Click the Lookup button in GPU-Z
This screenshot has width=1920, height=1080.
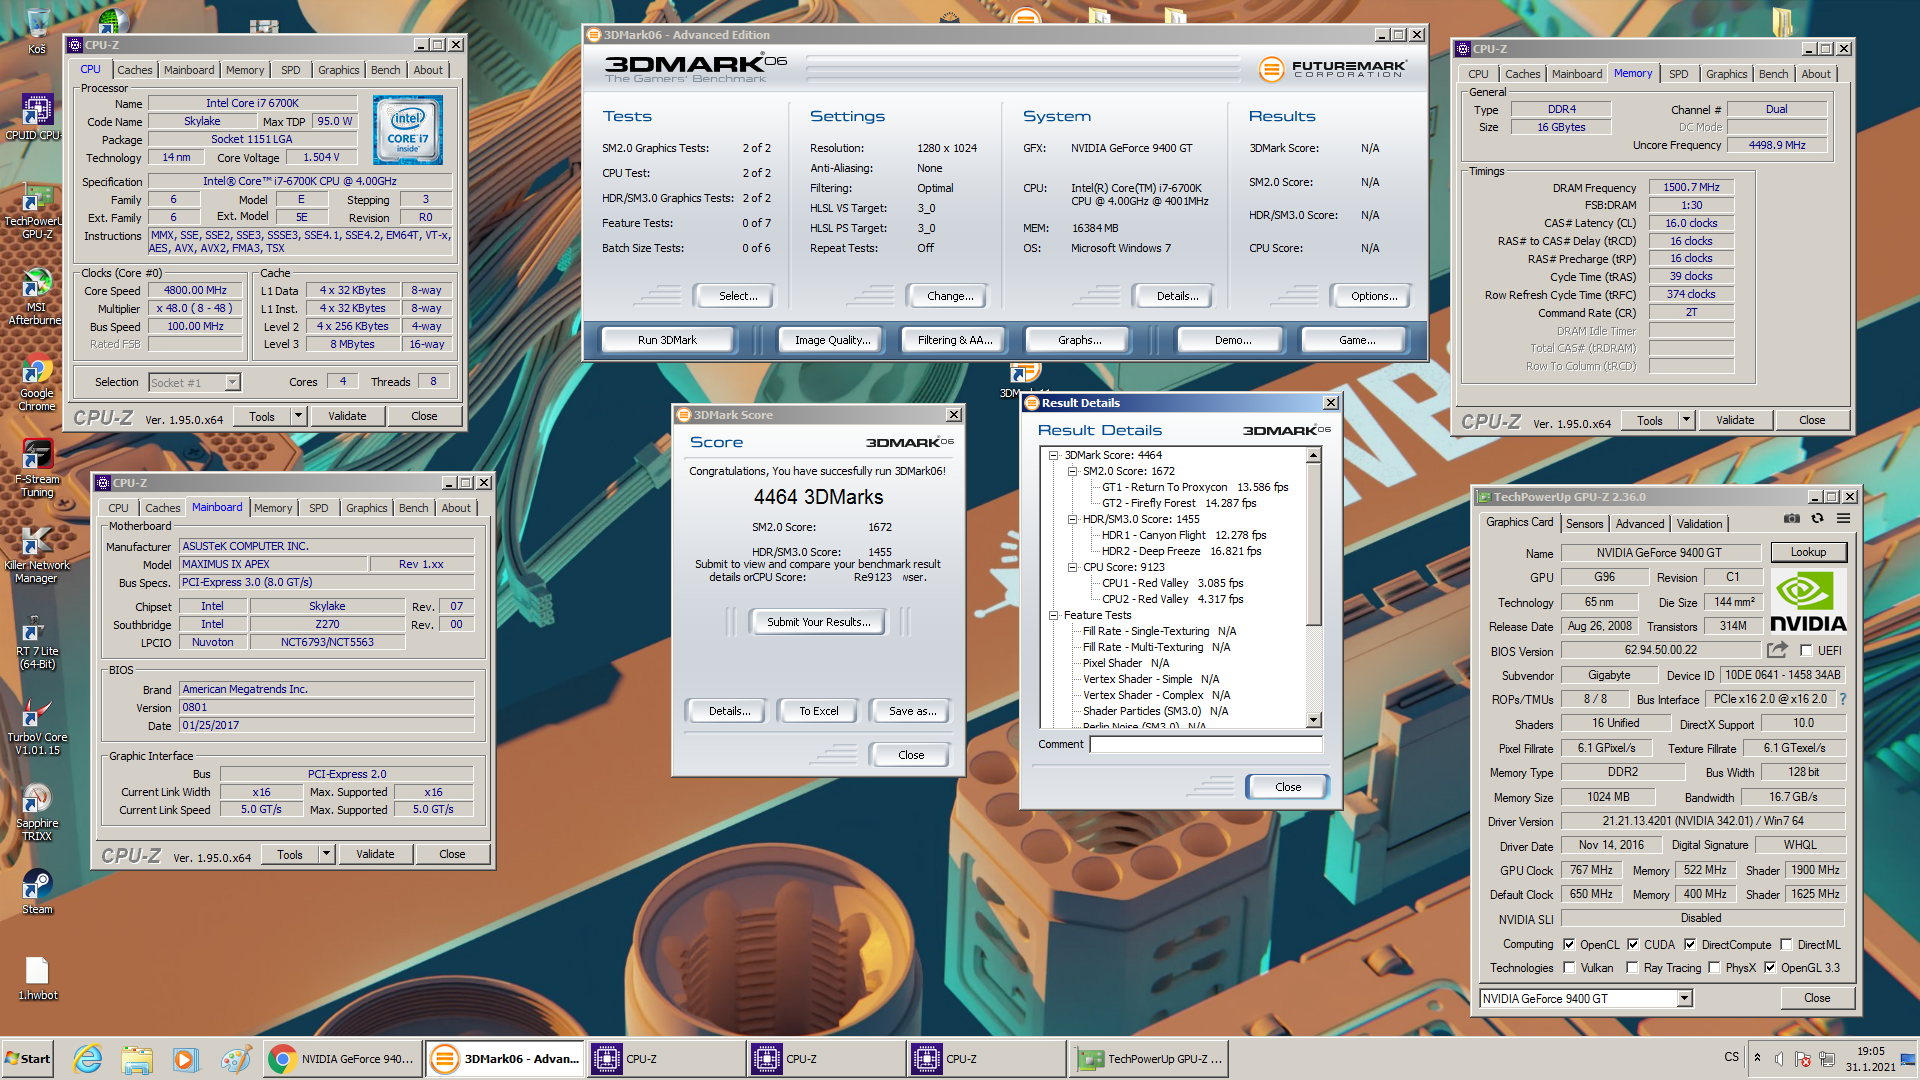coord(1808,552)
